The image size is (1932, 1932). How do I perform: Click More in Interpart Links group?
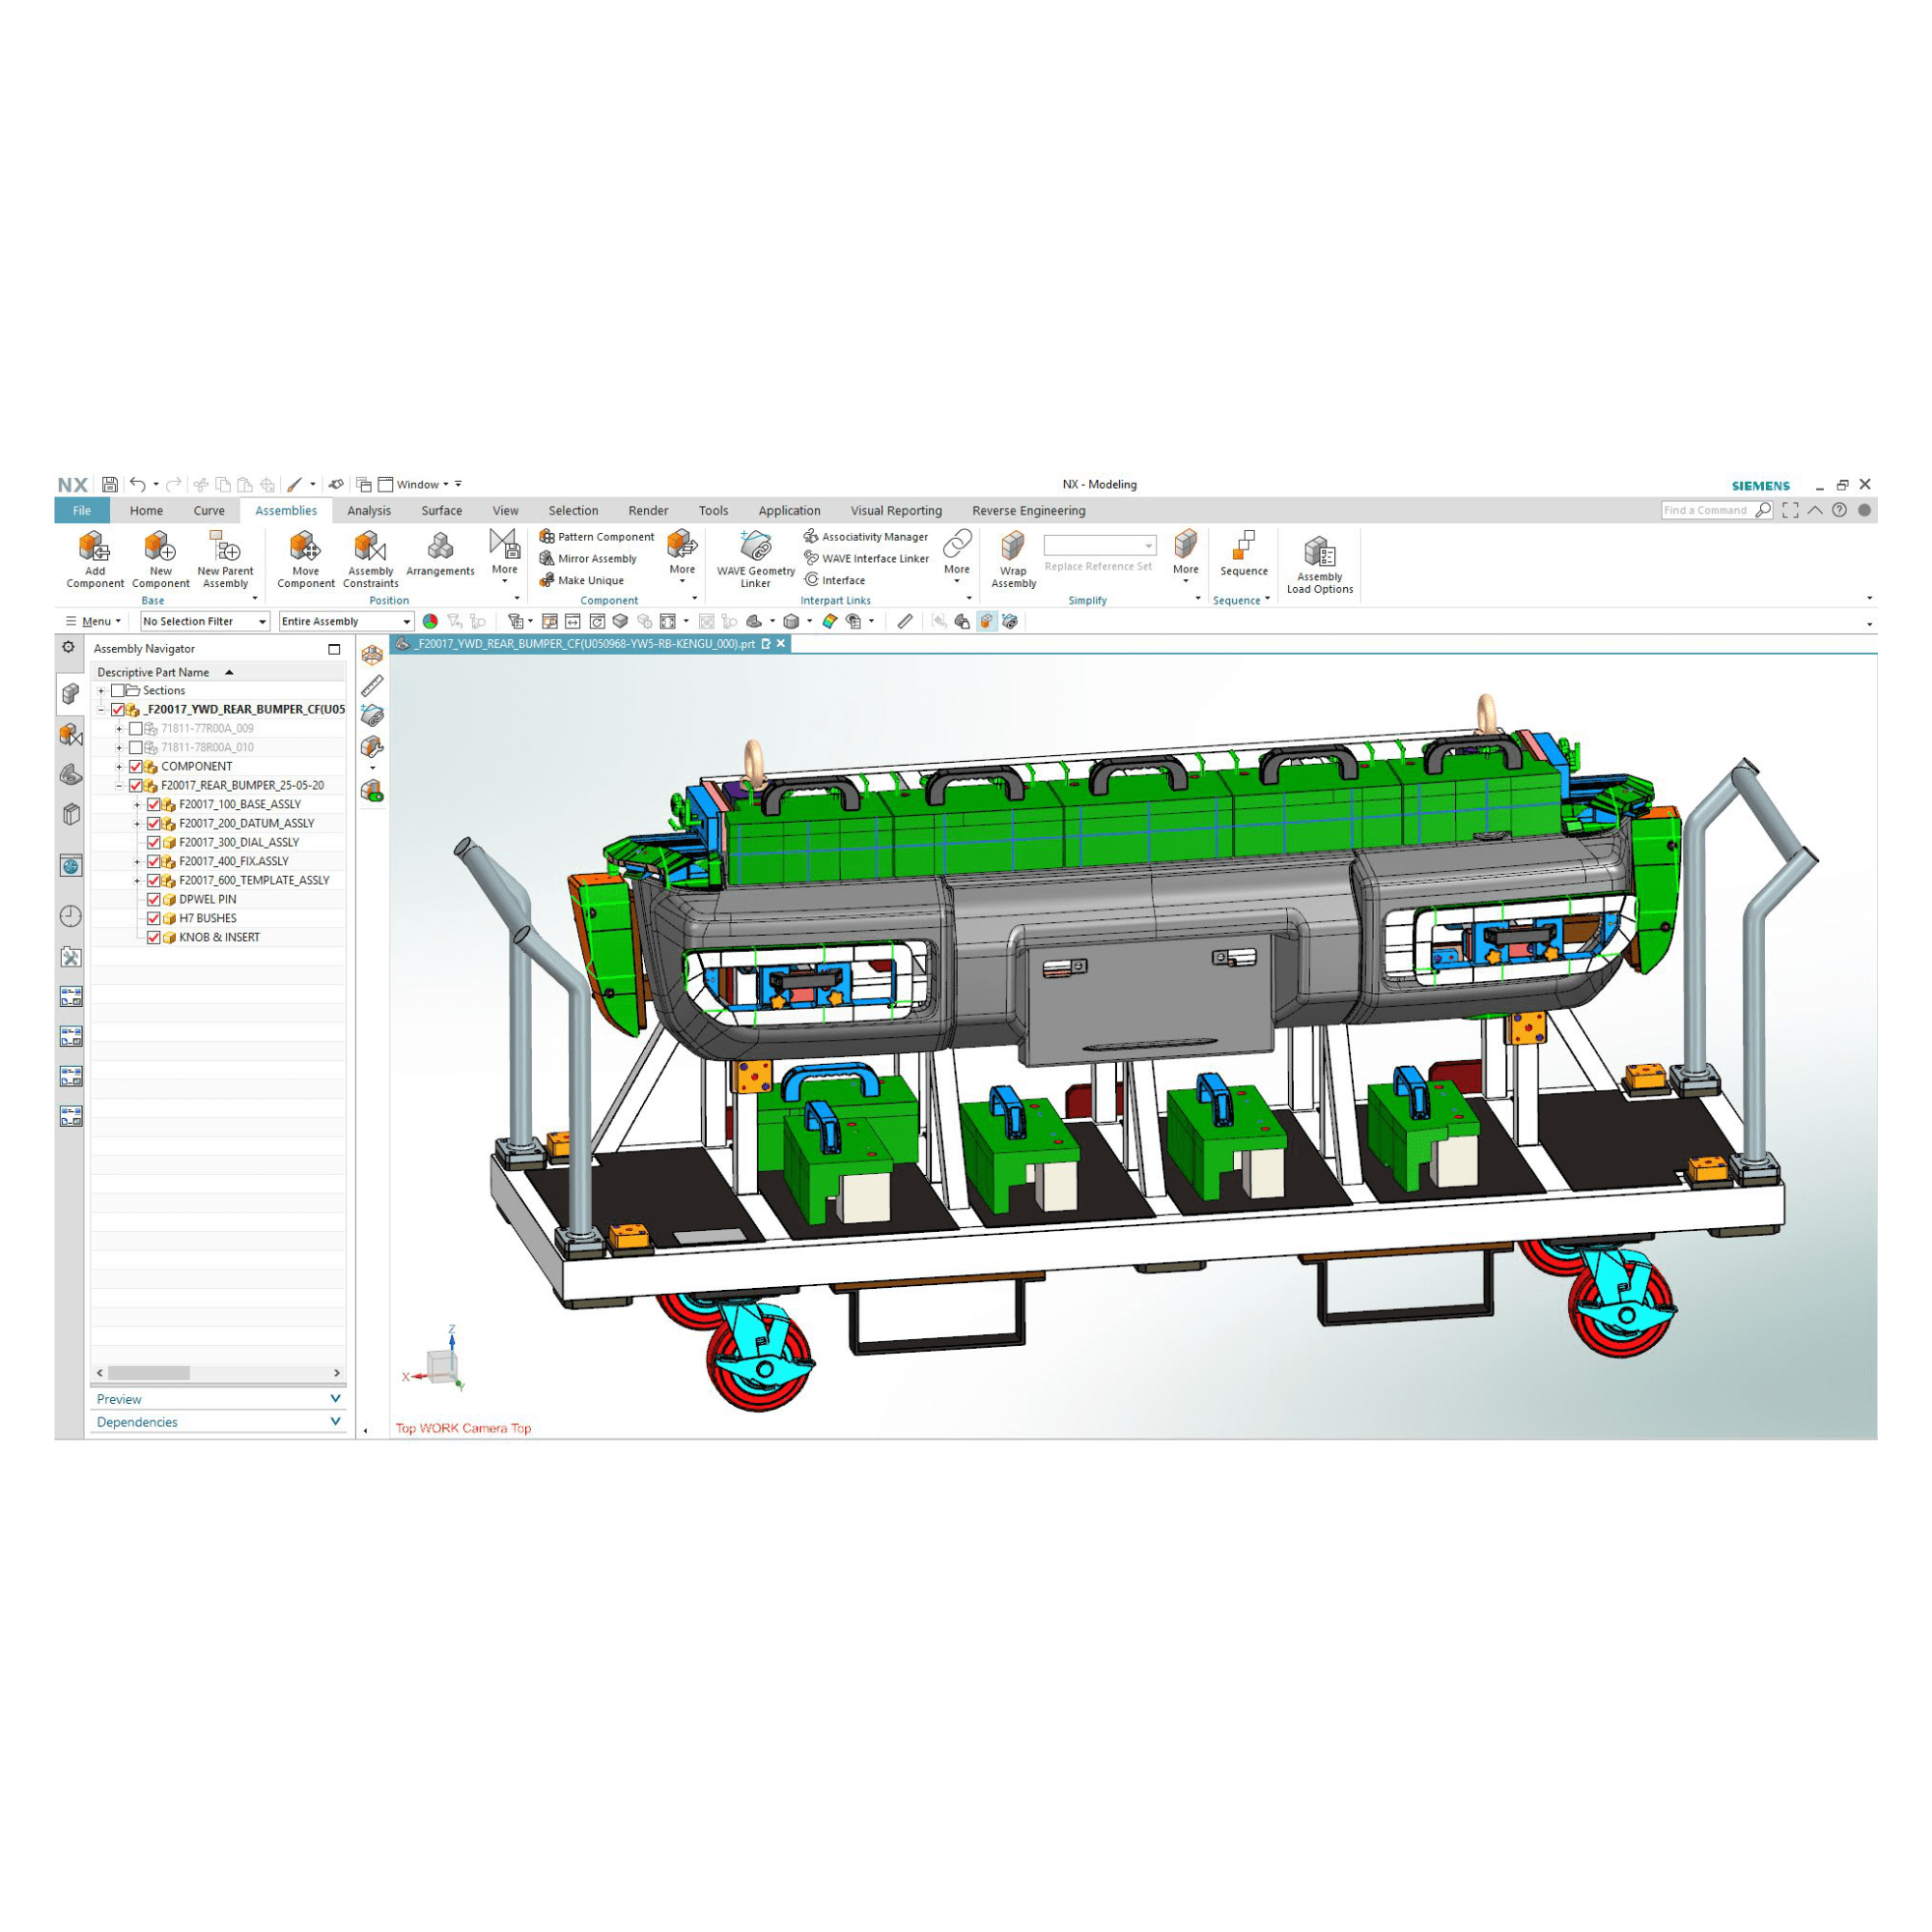coord(957,555)
